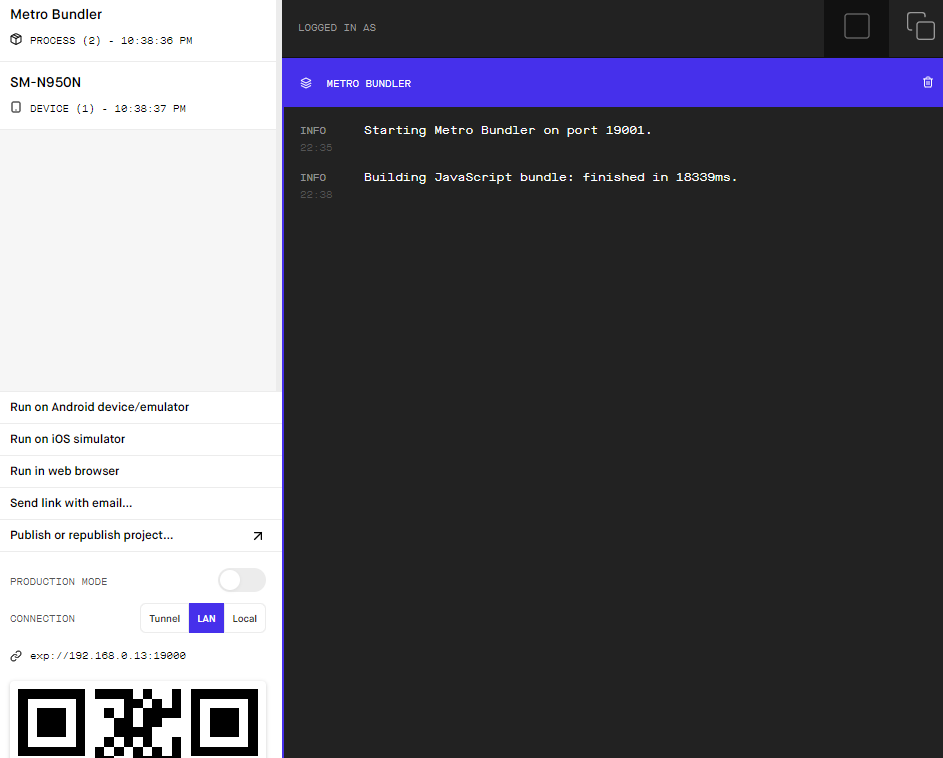Switch to the two-panel layout icon
The height and width of the screenshot is (758, 943).
coord(920,26)
